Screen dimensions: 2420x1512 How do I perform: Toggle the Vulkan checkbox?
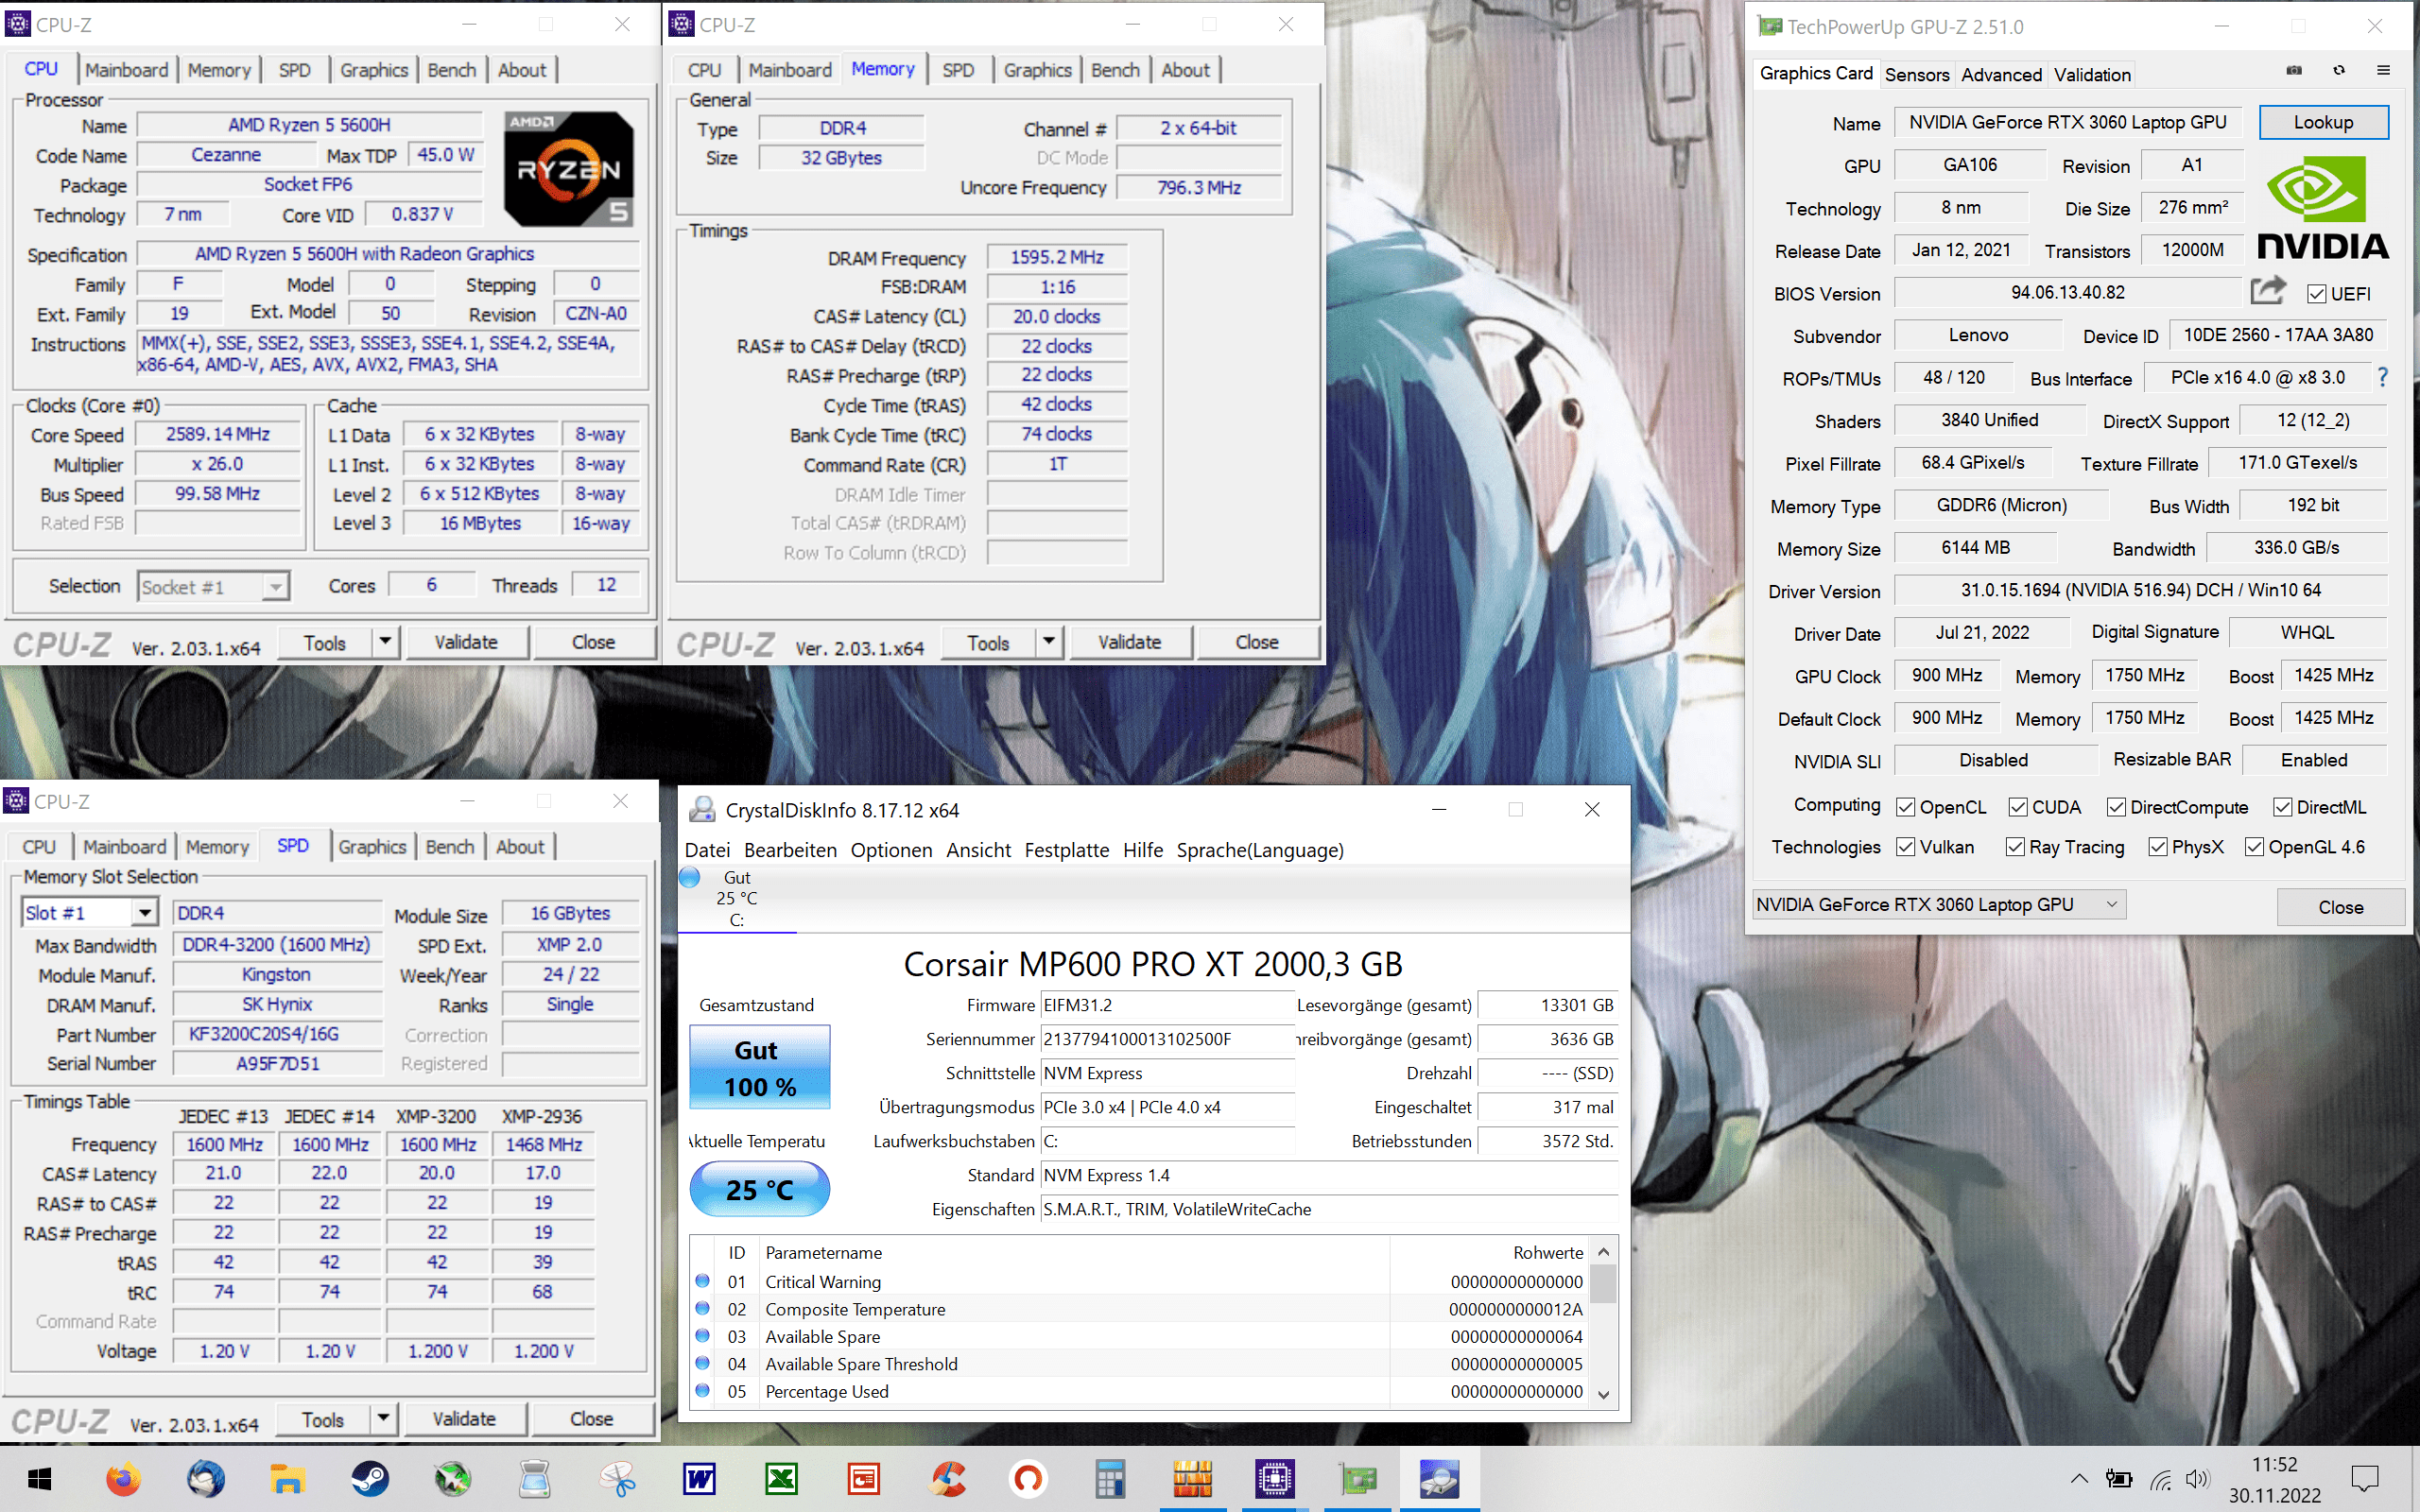tap(1906, 847)
